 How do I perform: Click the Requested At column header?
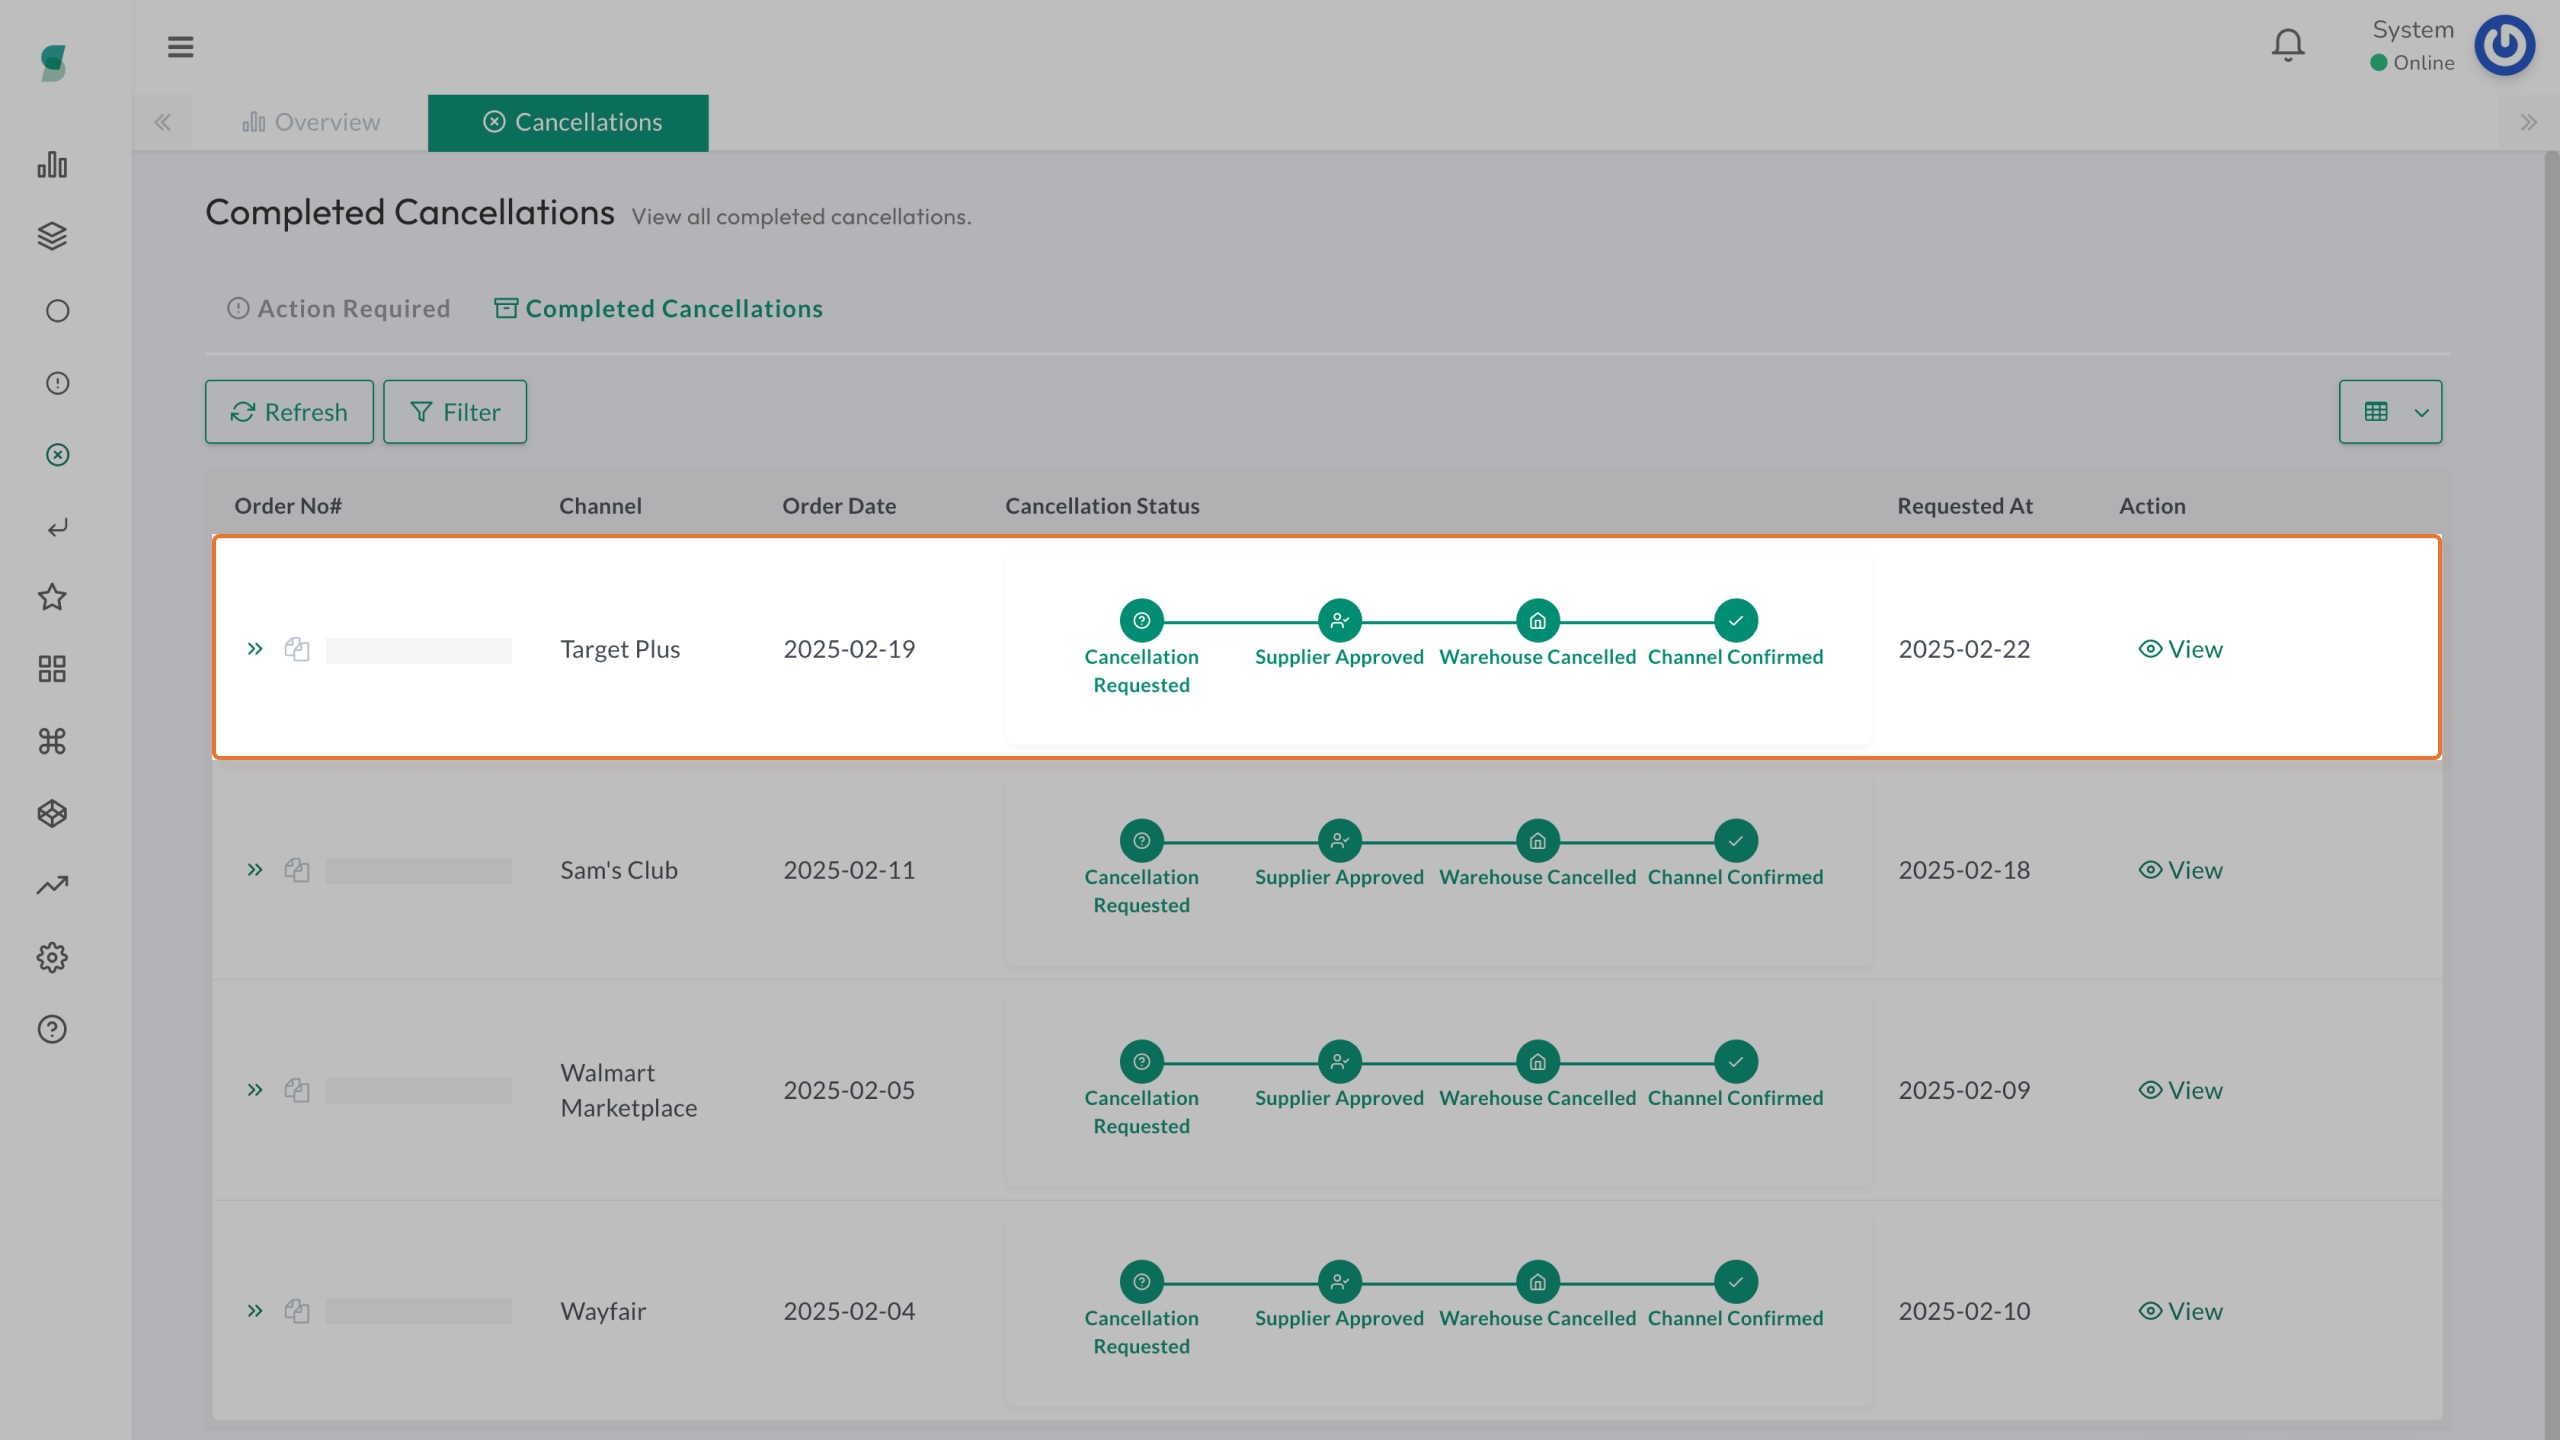[1965, 506]
